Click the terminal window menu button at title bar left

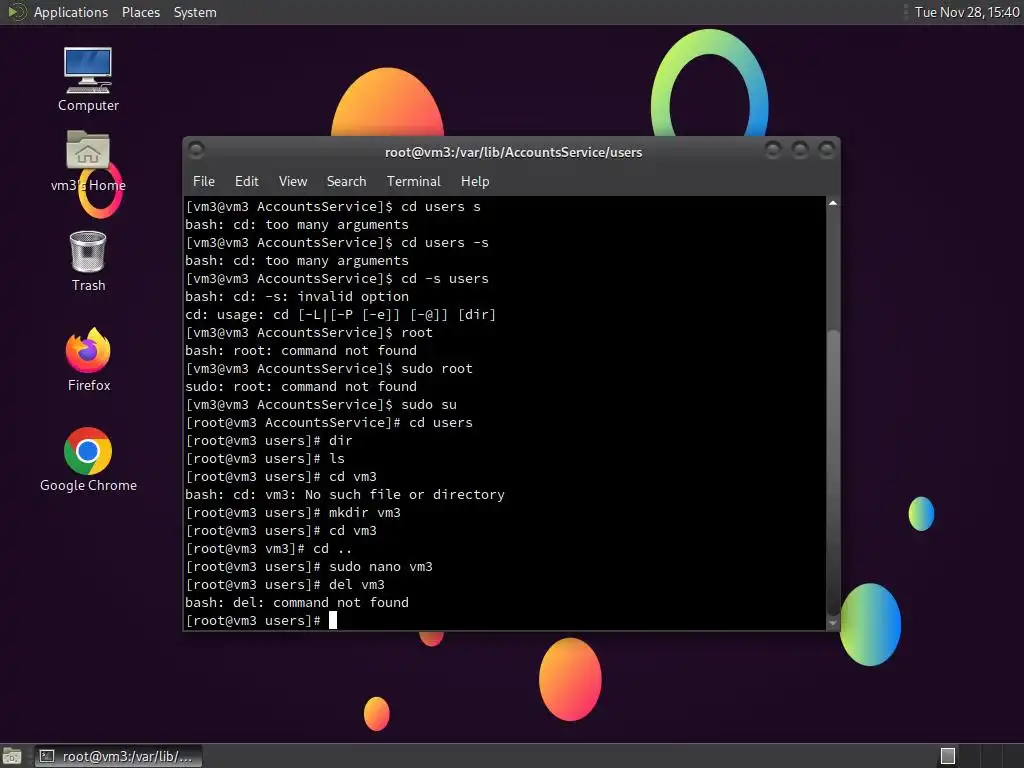coord(196,151)
